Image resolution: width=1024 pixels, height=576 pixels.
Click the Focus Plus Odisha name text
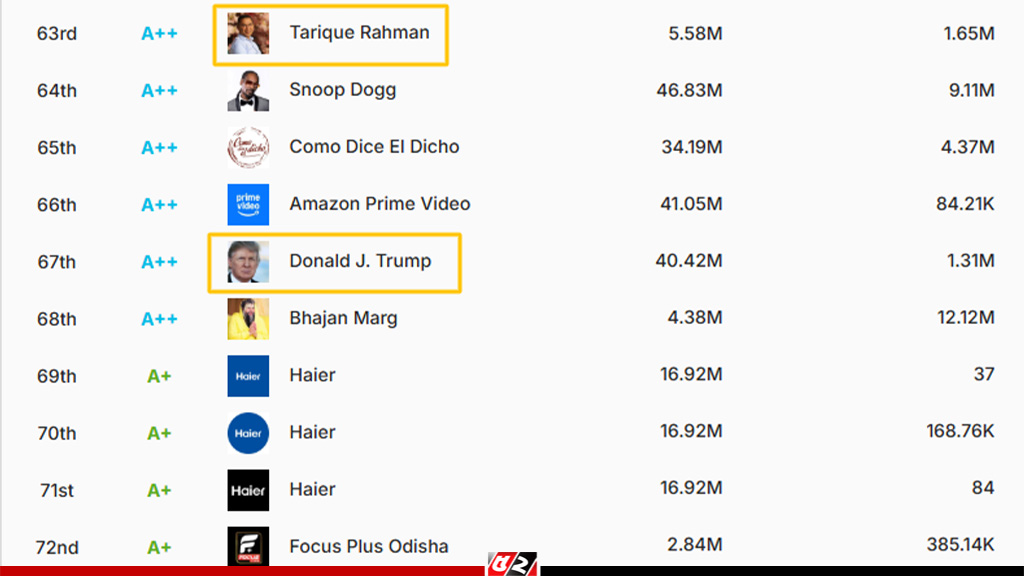[x=368, y=547]
